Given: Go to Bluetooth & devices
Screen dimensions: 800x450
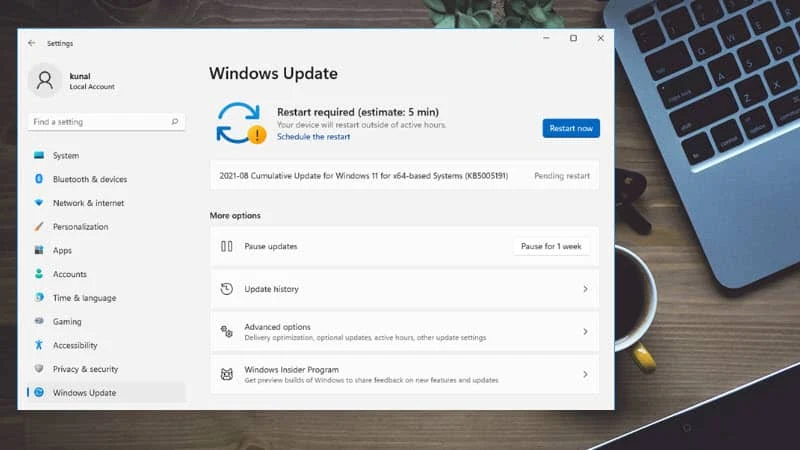Looking at the screenshot, I should (x=106, y=179).
